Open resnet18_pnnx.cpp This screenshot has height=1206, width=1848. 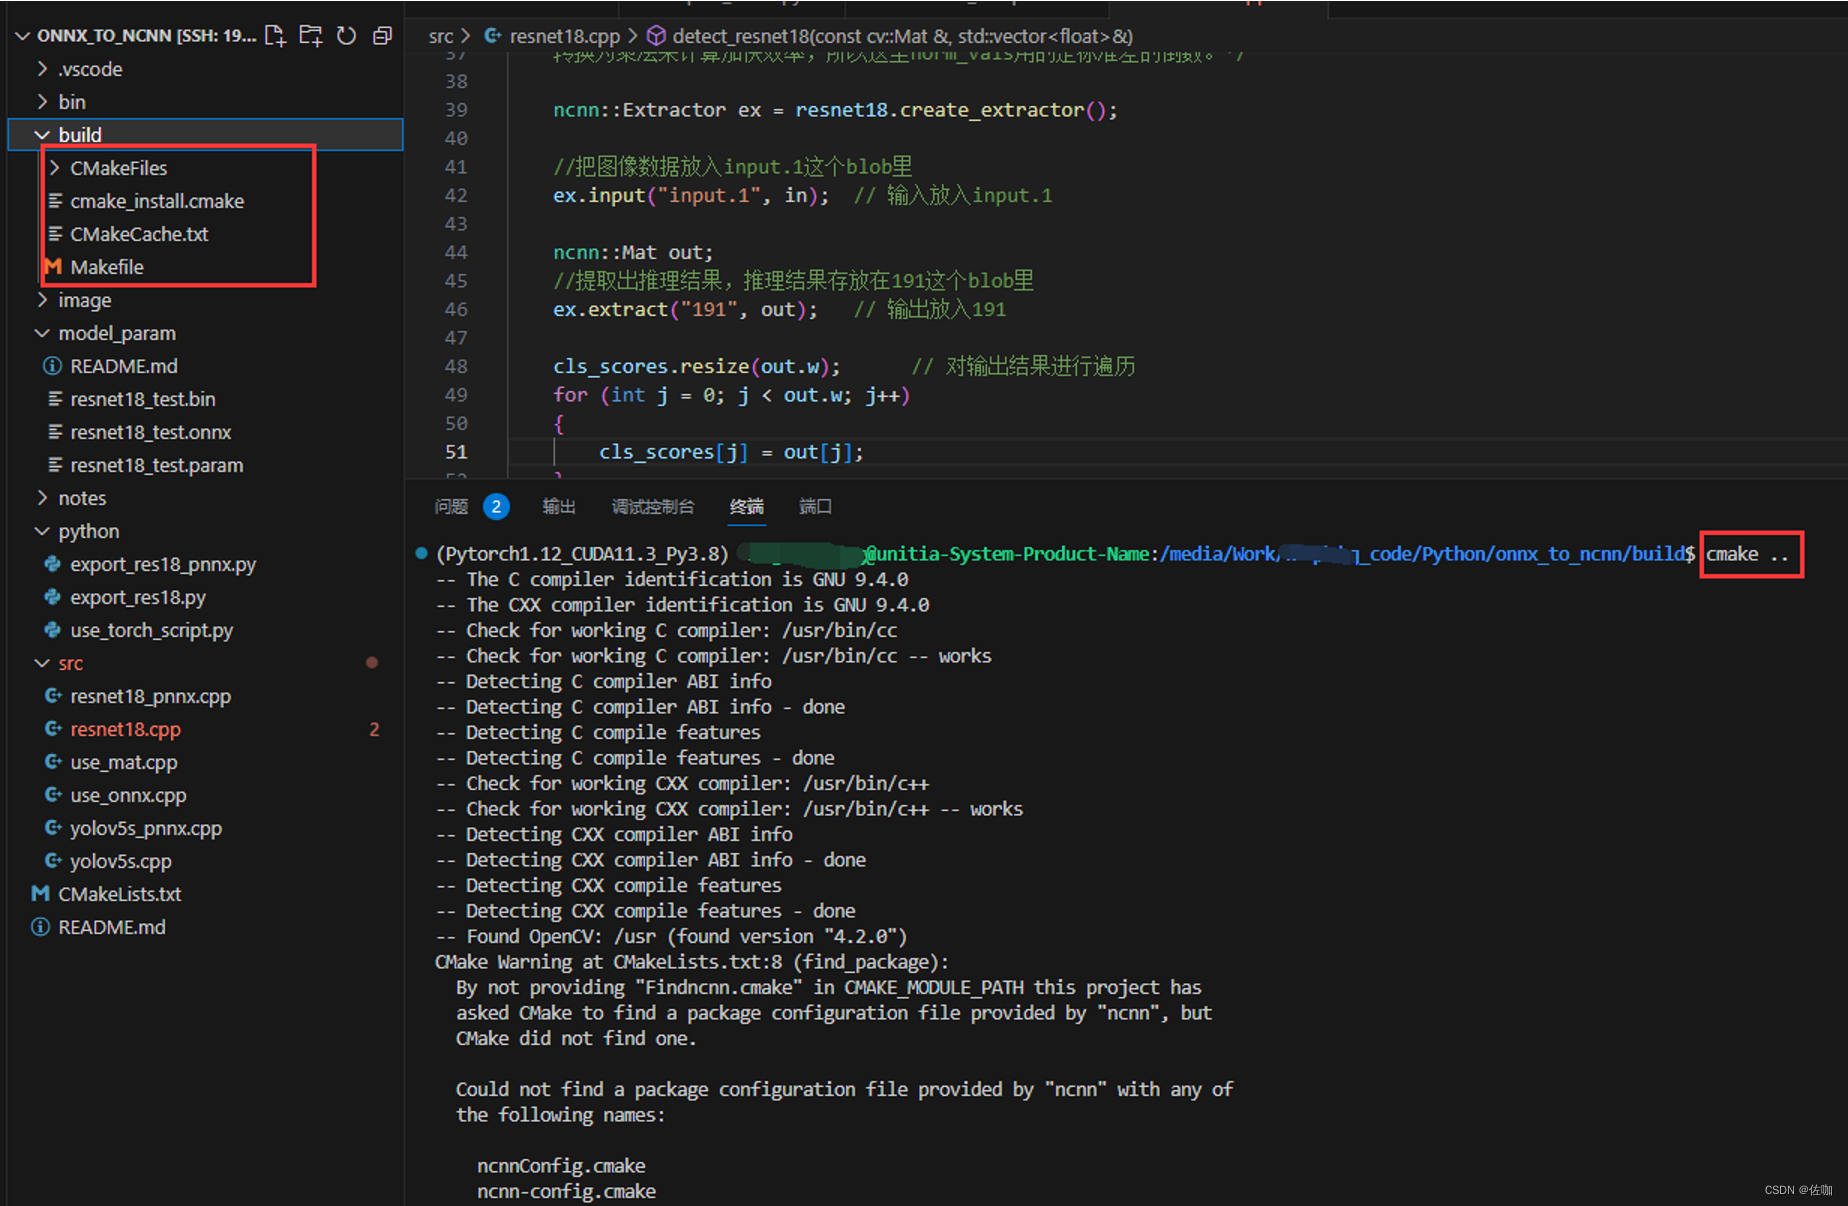click(151, 696)
